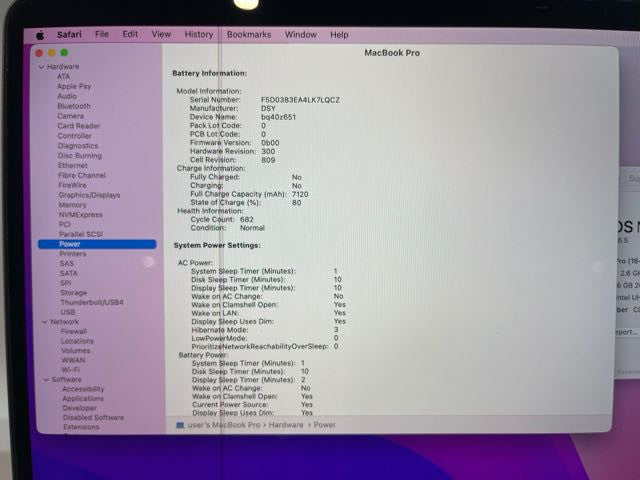The image size is (640, 480).
Task: Select Card Reader in the sidebar
Action: (x=79, y=126)
